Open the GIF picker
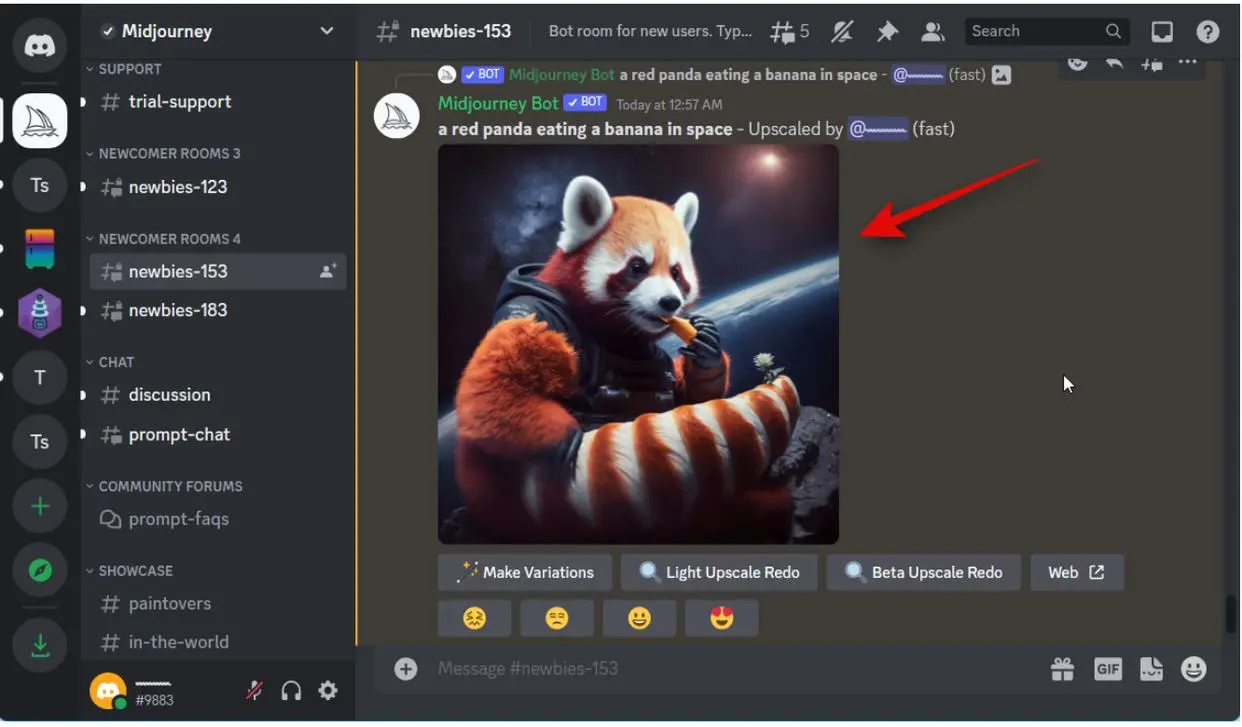This screenshot has height=727, width=1242. tap(1108, 669)
